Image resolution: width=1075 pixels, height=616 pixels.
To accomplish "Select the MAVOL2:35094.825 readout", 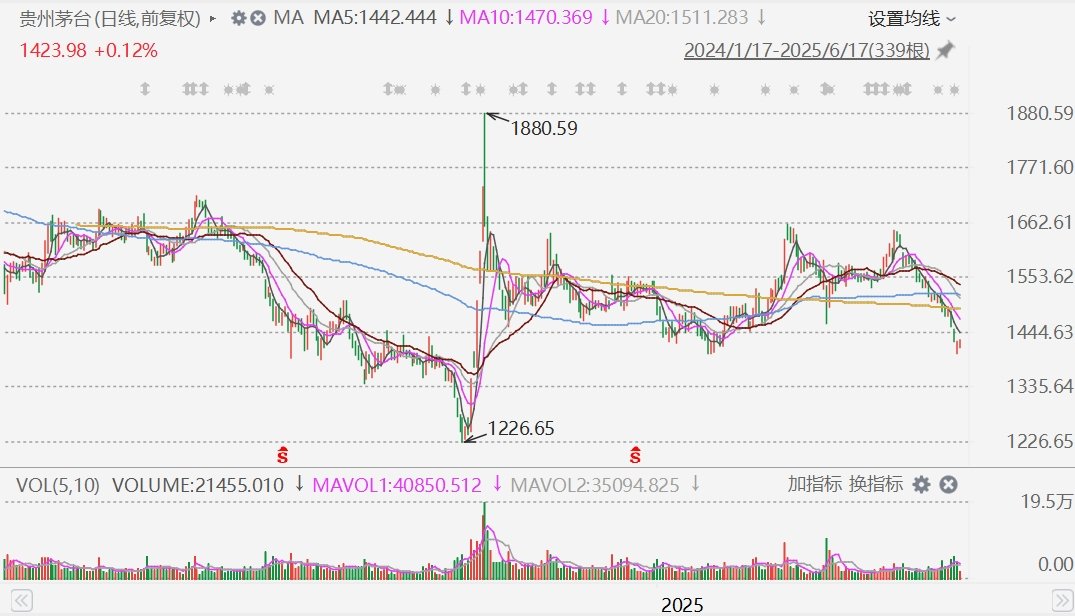I will [x=595, y=485].
